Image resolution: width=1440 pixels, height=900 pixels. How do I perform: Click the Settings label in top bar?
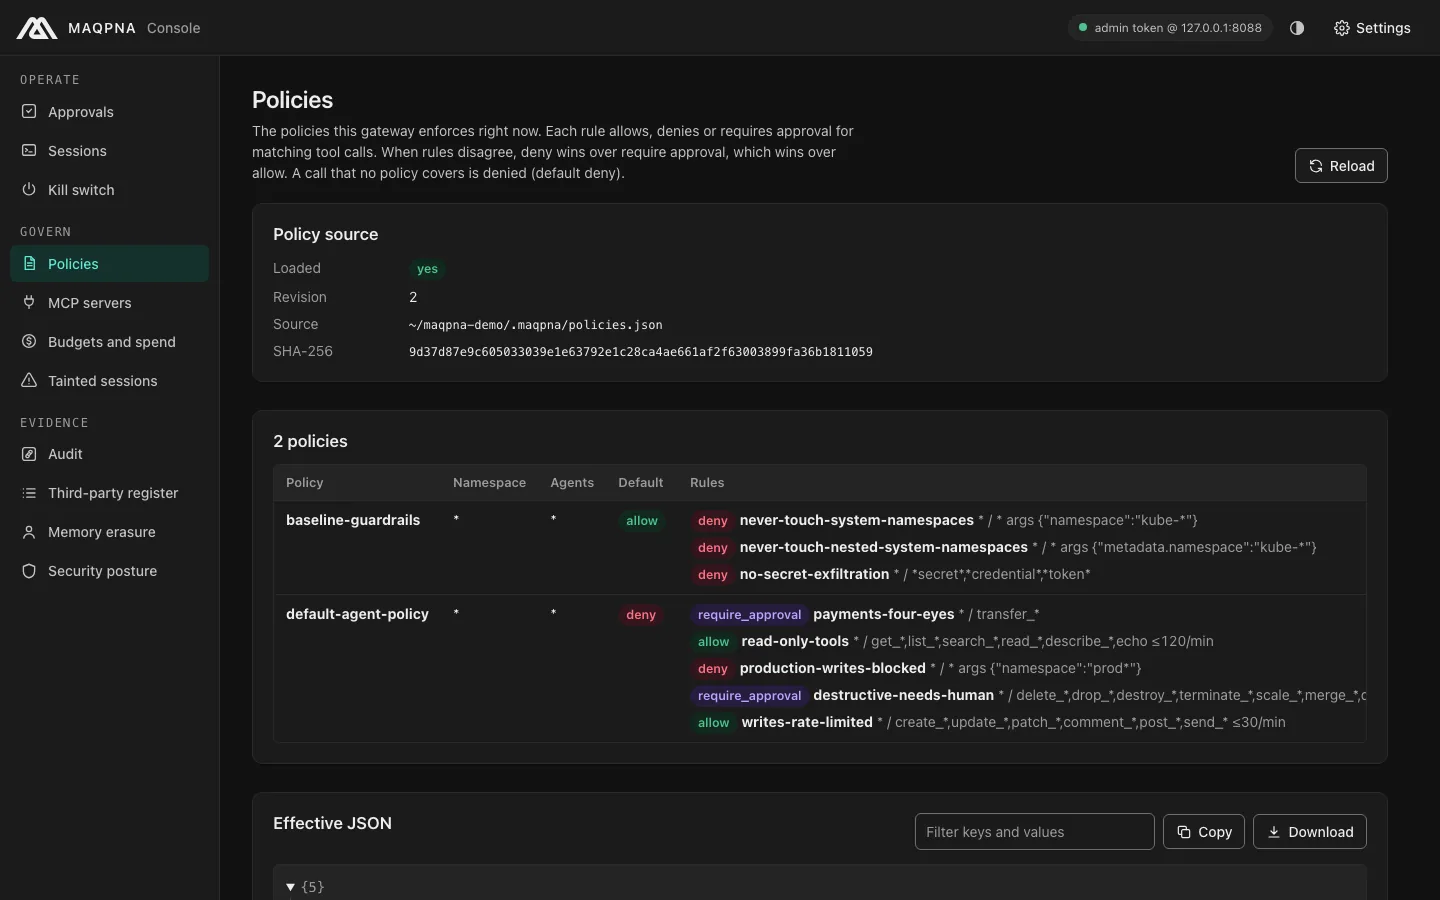1383,28
